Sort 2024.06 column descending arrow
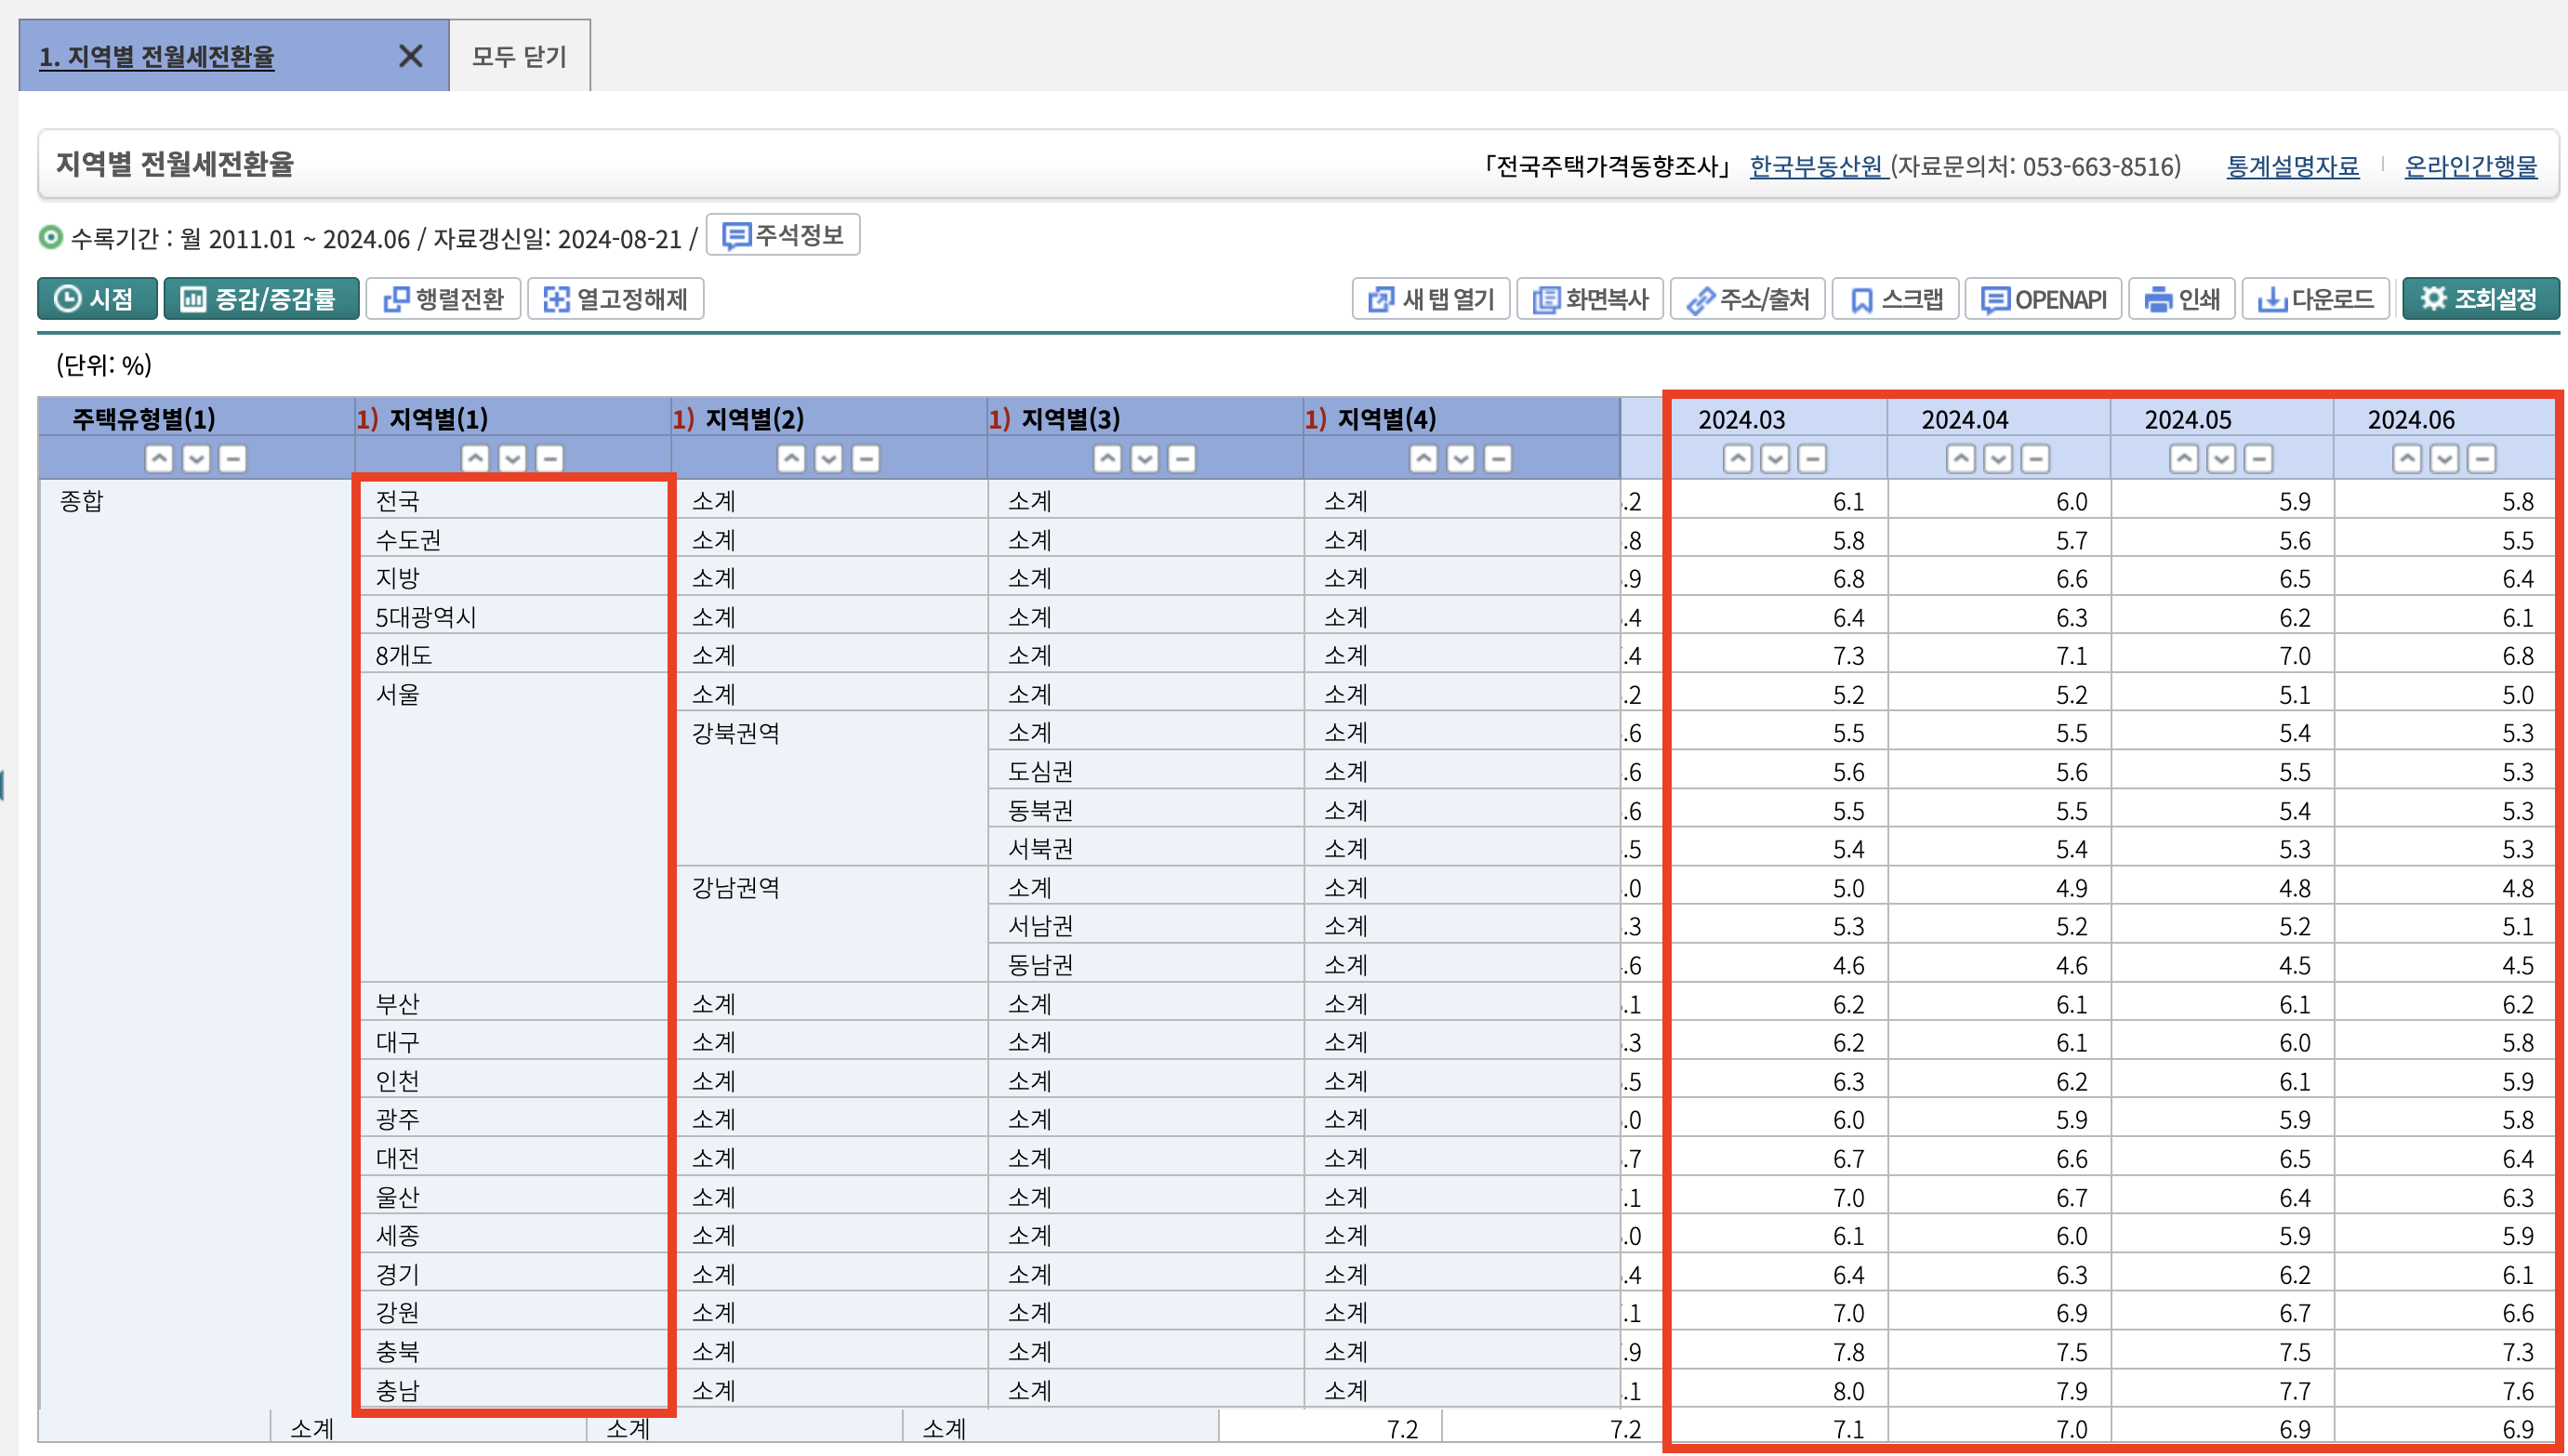Screen dimensions: 2568x1456 [x=2444, y=459]
